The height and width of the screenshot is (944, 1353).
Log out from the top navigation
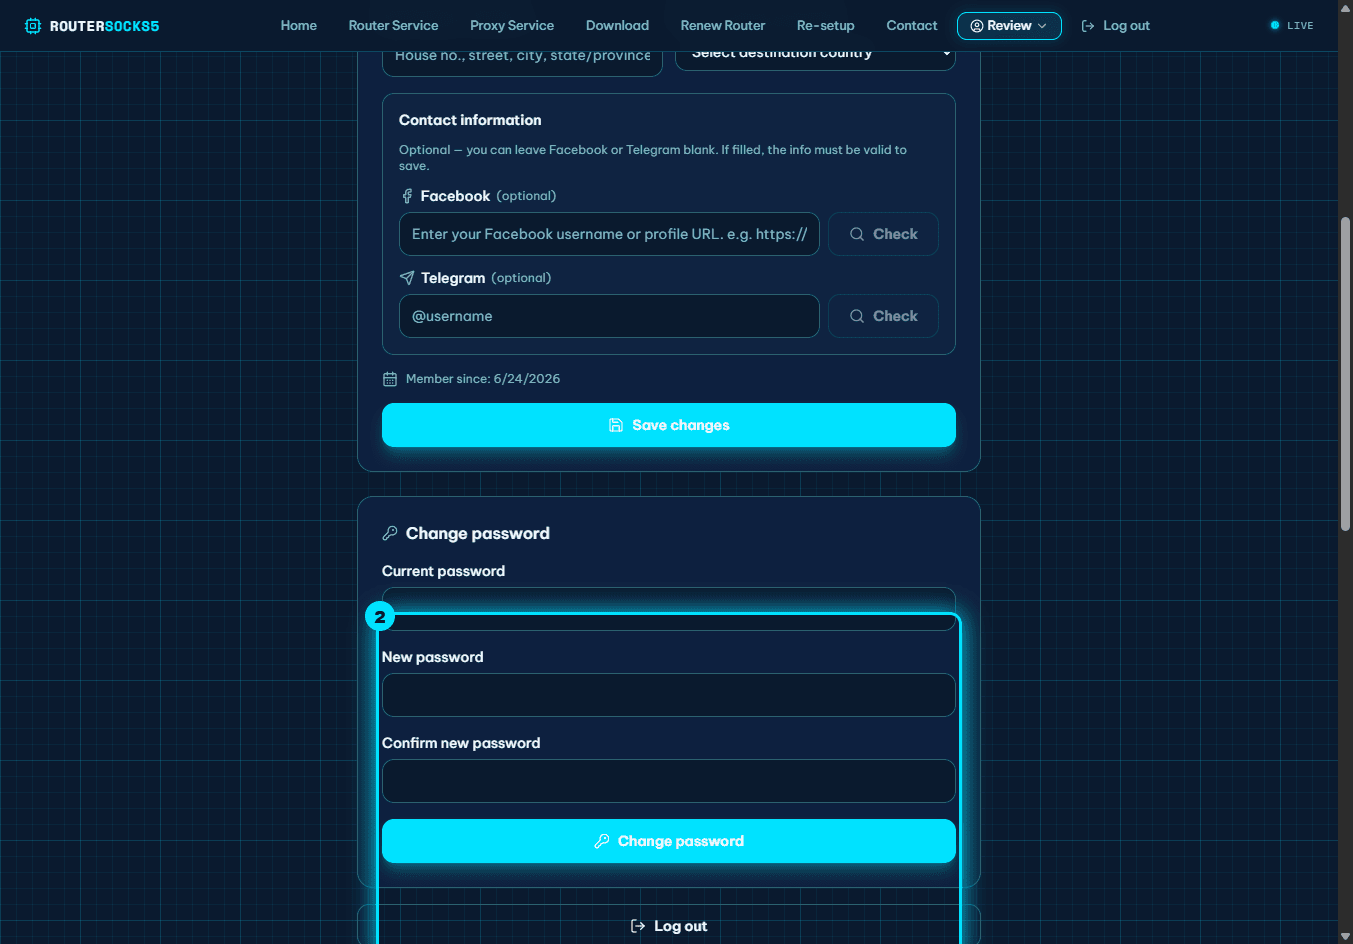point(1116,26)
